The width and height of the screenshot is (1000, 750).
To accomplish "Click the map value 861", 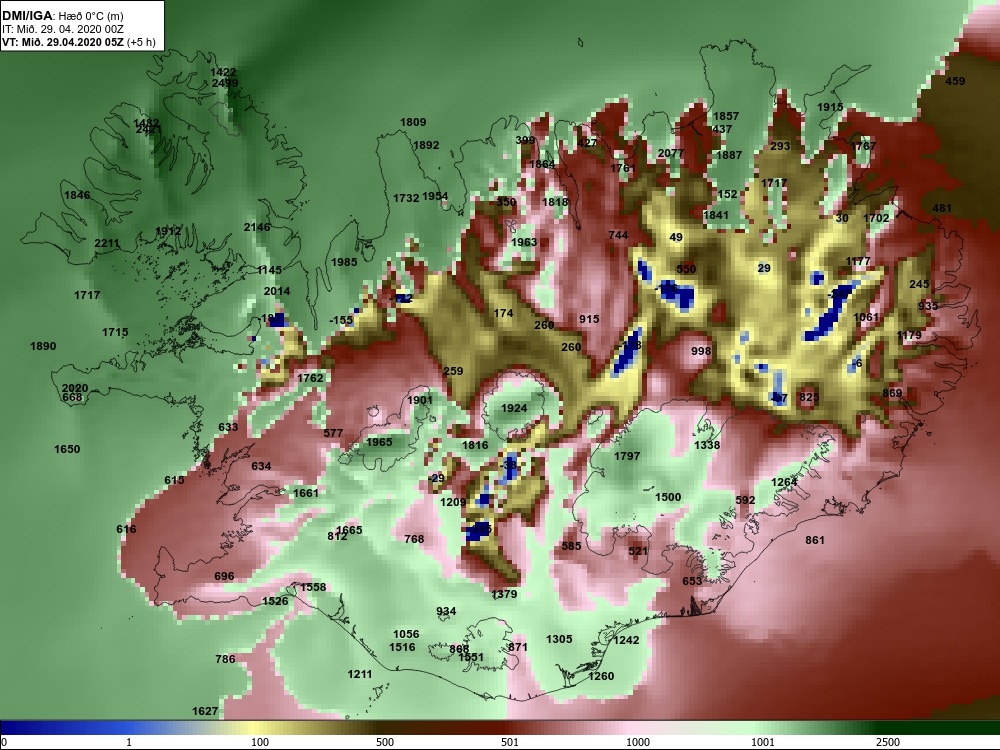I will [x=814, y=540].
